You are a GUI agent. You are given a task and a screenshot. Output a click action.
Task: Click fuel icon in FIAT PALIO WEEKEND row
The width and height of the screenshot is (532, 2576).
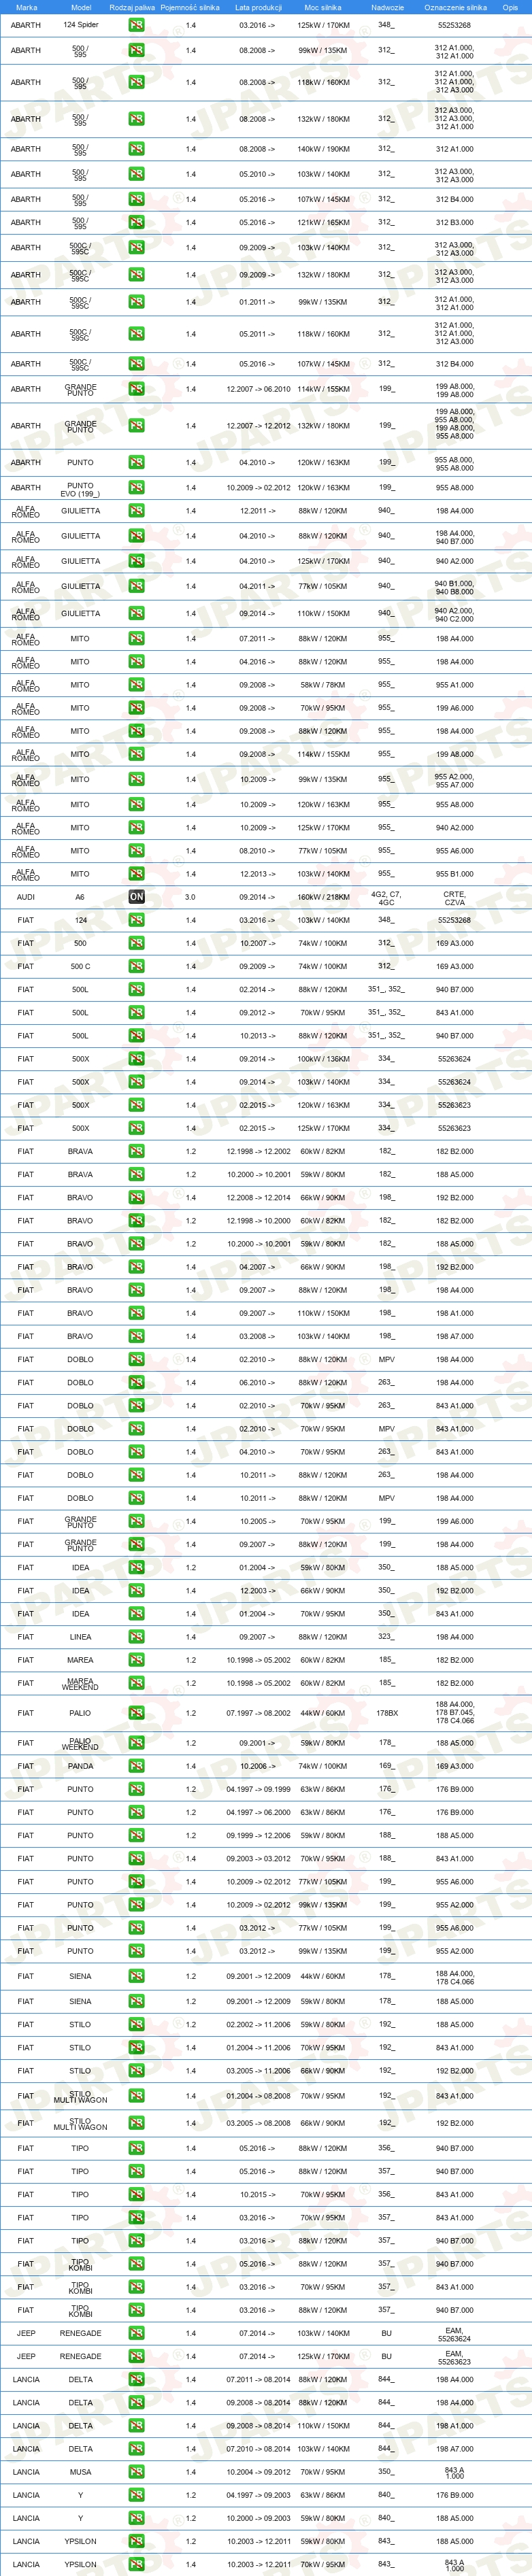[136, 1743]
